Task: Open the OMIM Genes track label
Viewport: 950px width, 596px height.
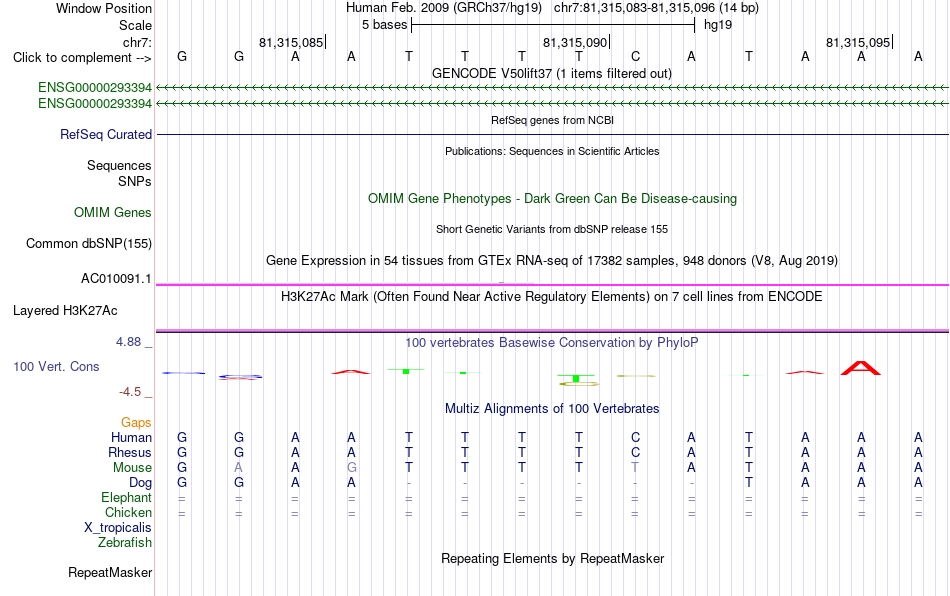Action: [x=112, y=213]
